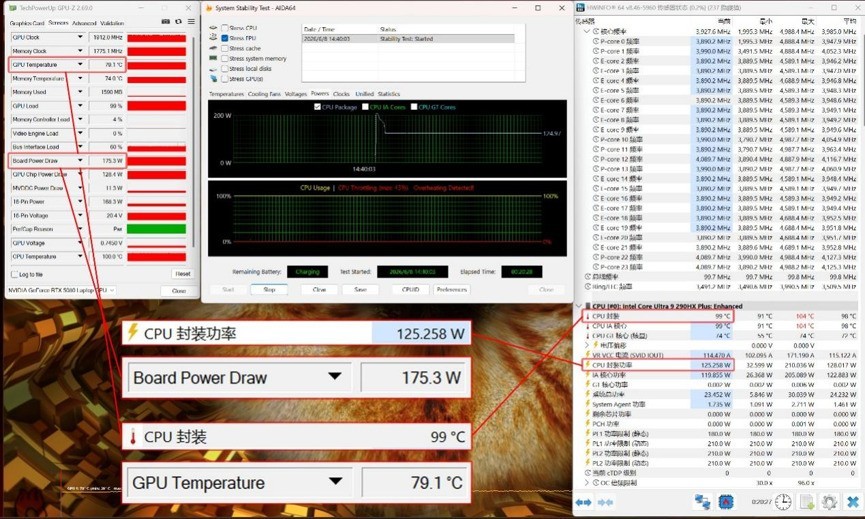Screen dimensions: 865x519
Task: Open HWiNFO settings gear icon
Action: click(x=829, y=502)
